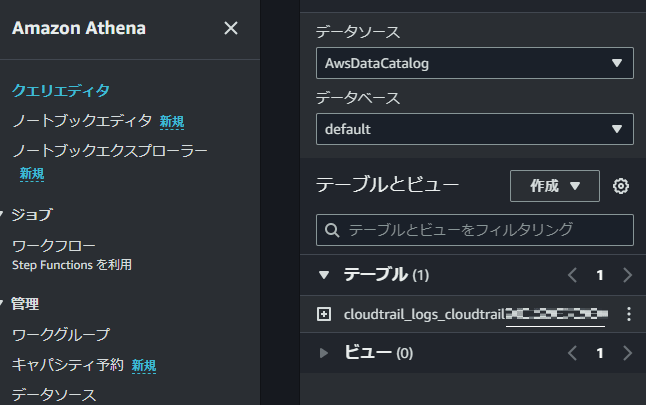Open the ワークグループ page
This screenshot has height=405, width=646.
(61, 335)
